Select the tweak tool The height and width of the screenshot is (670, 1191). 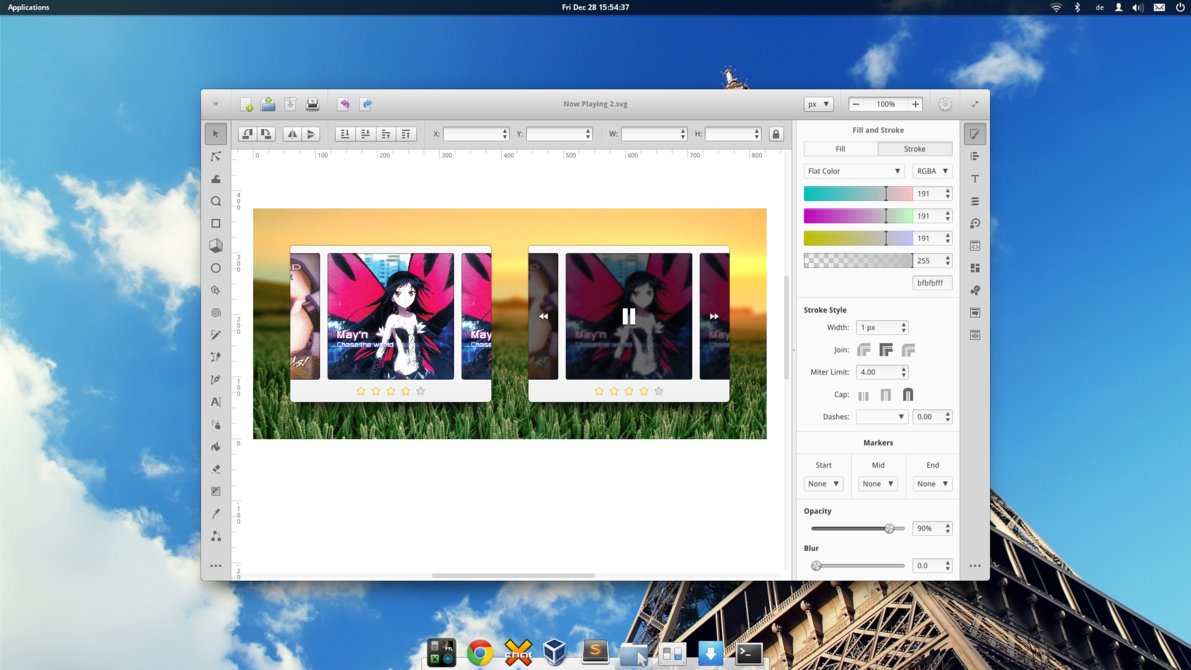pos(216,179)
